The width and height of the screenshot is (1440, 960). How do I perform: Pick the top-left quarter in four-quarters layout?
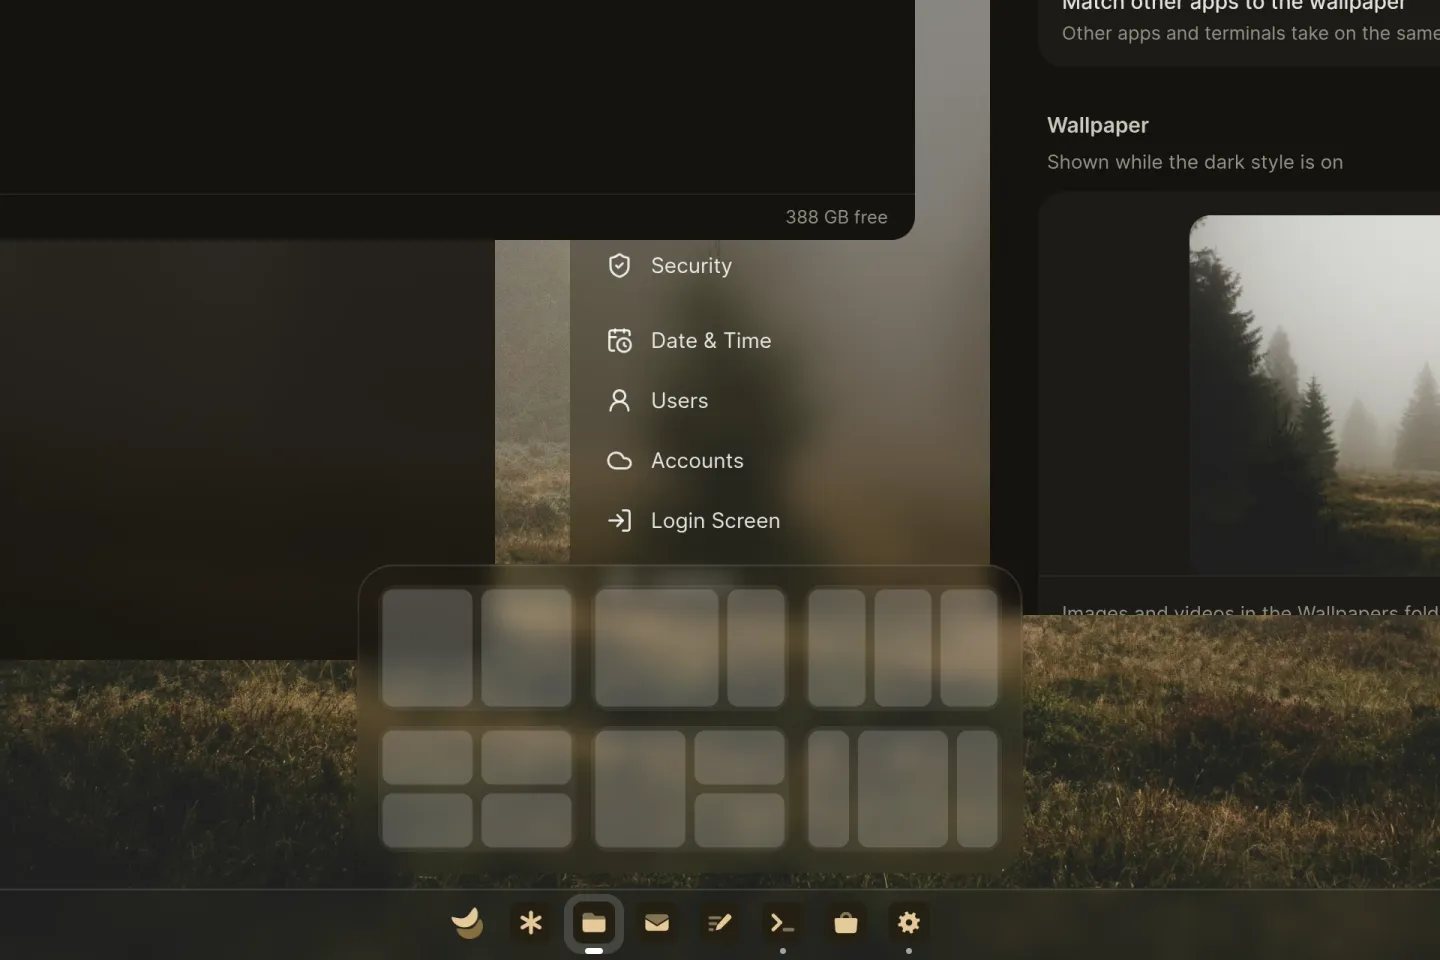427,757
